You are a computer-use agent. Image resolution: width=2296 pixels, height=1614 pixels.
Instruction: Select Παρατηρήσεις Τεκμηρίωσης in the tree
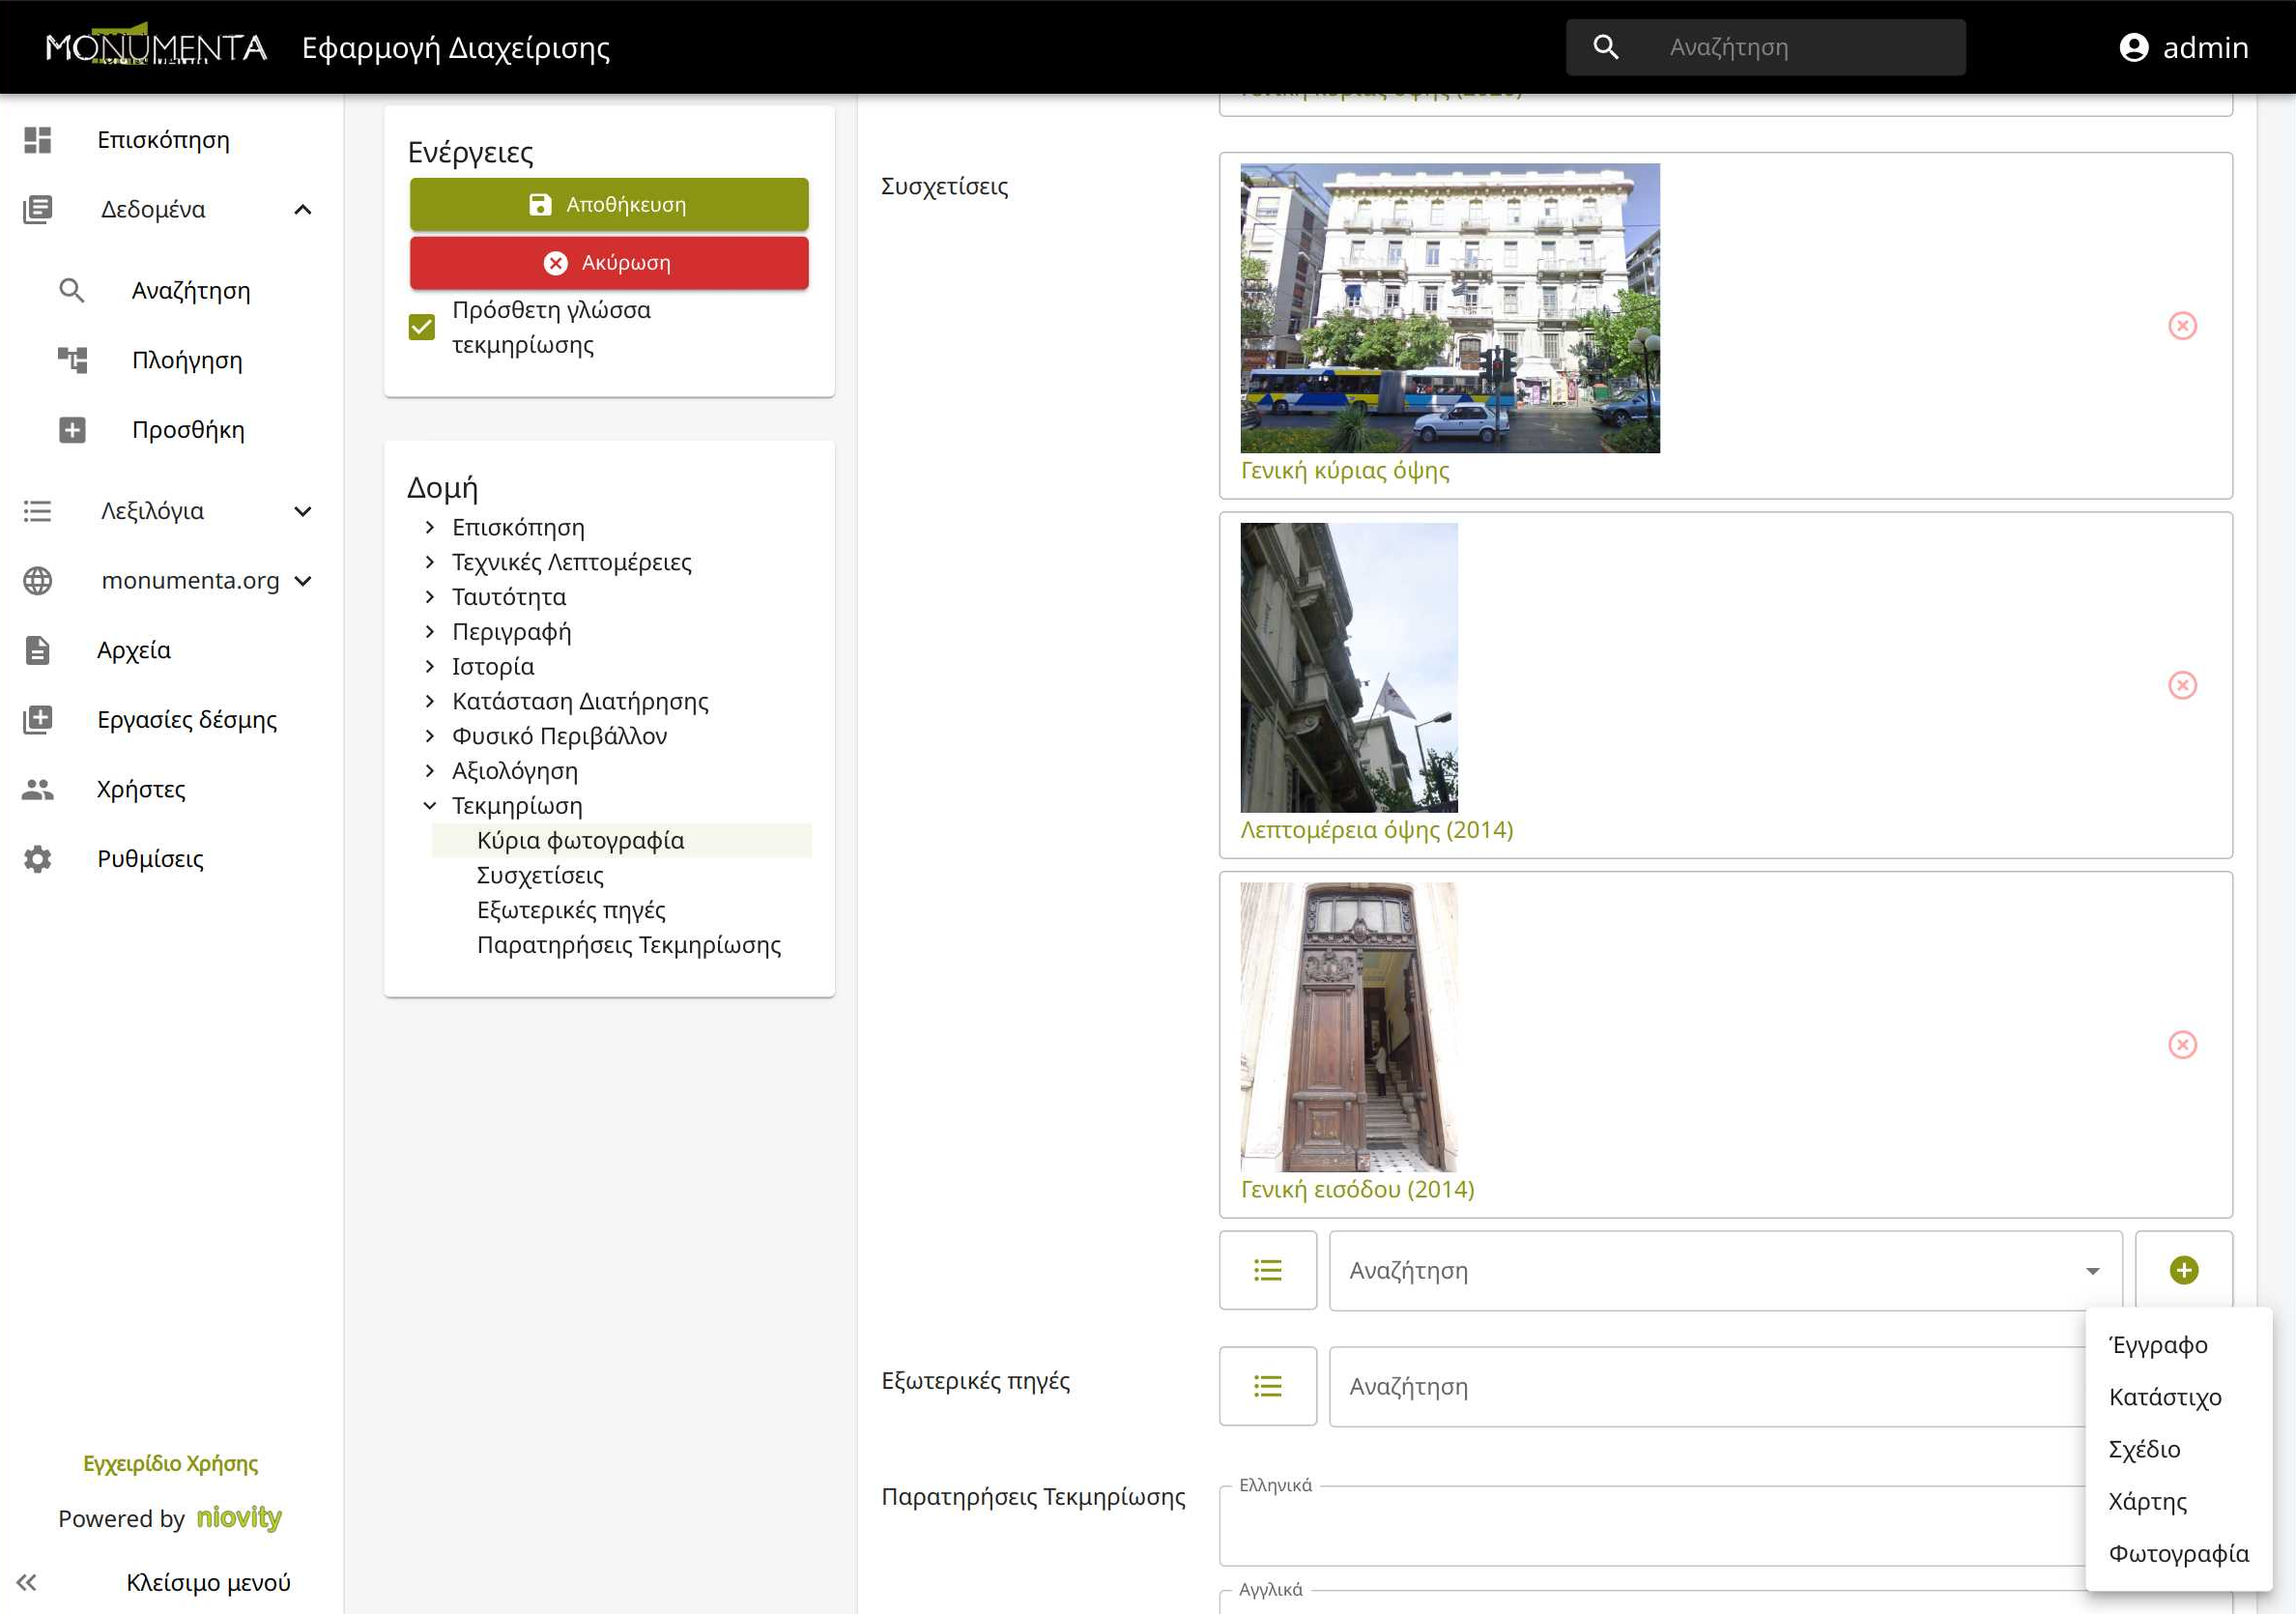[x=629, y=945]
